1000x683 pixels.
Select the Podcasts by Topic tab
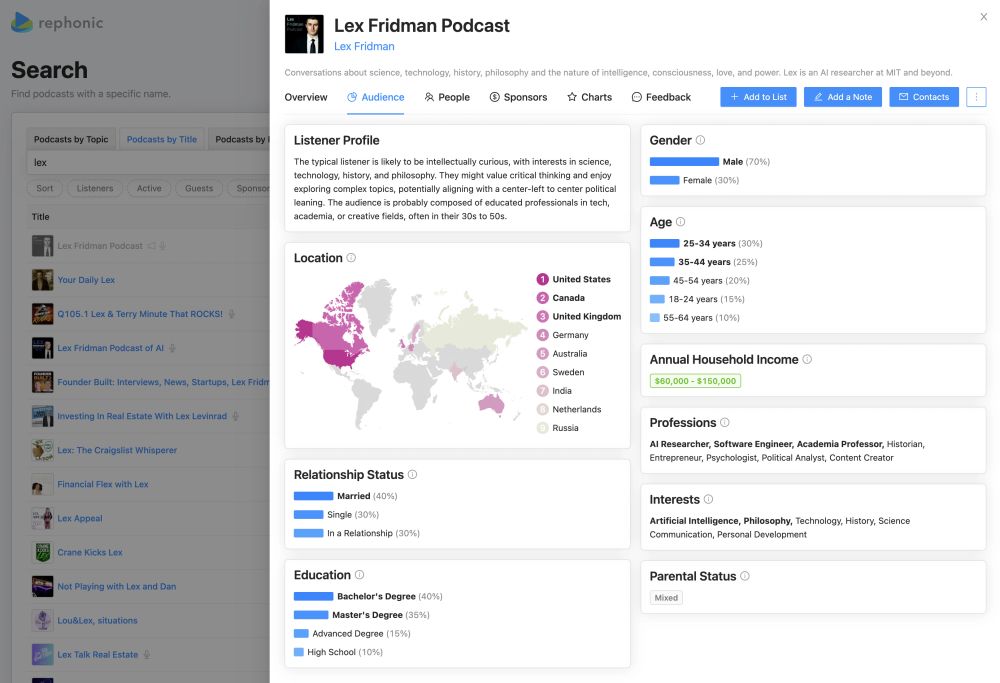point(71,139)
